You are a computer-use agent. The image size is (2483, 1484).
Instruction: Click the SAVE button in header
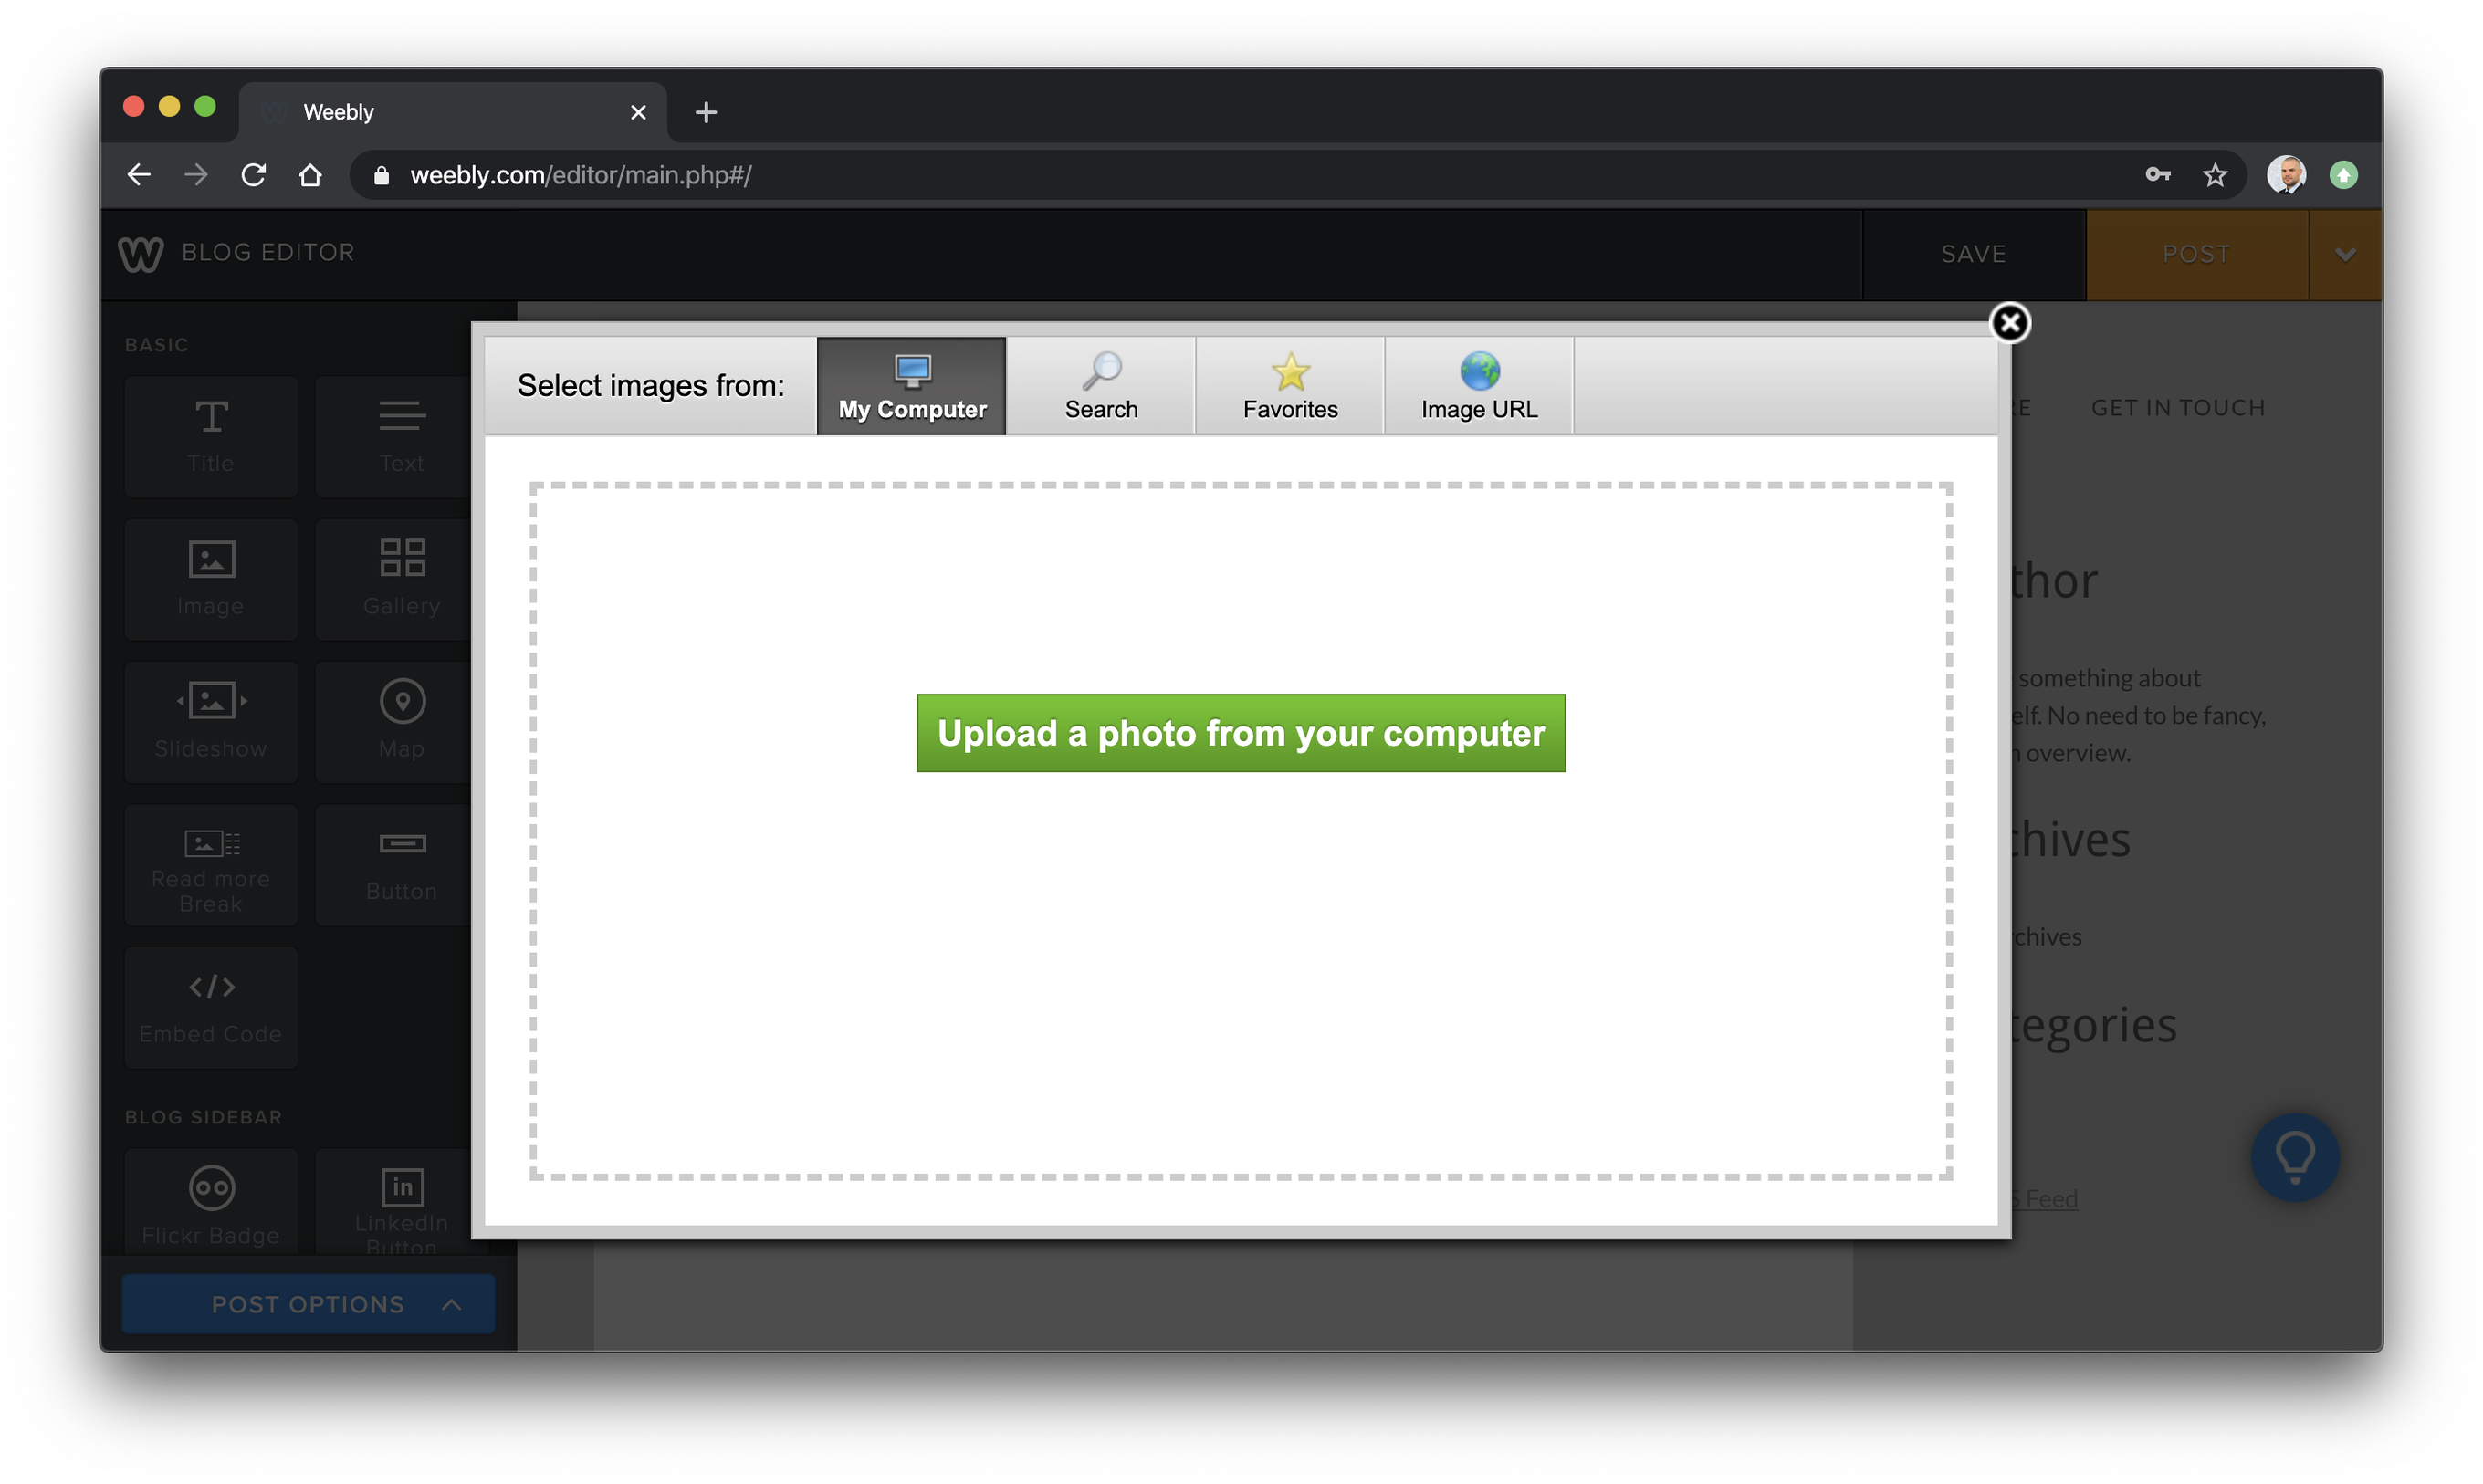[1973, 254]
